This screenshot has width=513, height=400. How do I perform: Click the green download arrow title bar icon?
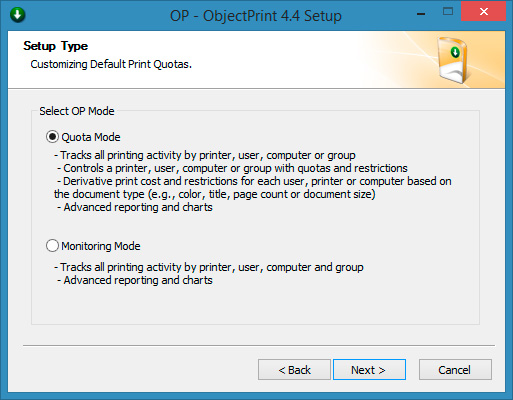pos(18,15)
